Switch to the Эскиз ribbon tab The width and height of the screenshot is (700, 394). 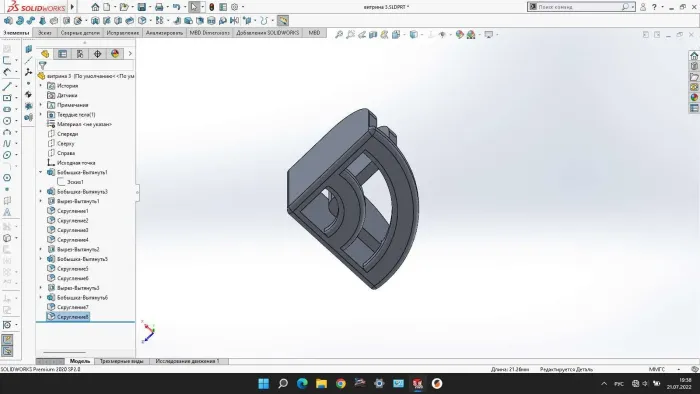(x=45, y=33)
